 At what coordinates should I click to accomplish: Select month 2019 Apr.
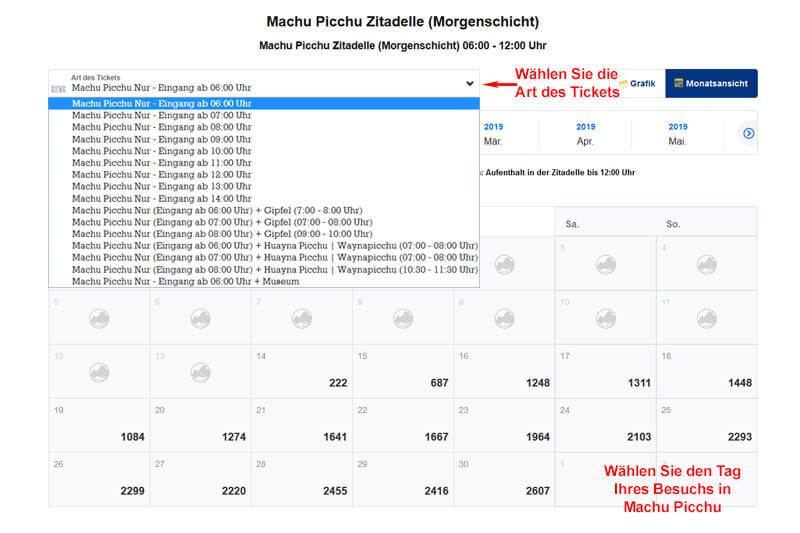point(585,134)
